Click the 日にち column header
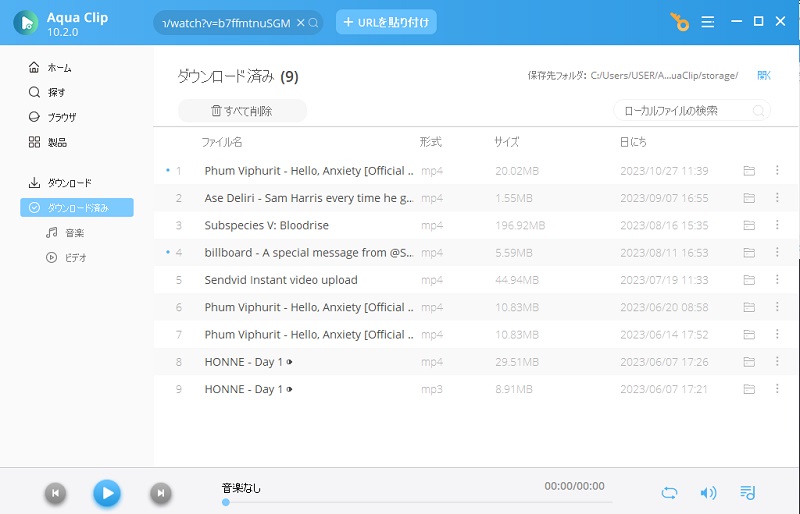The height and width of the screenshot is (514, 800). 633,142
